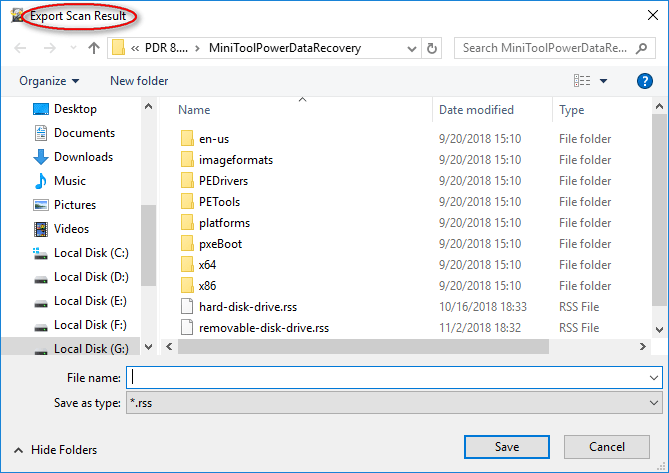Click the imageformats folder icon
This screenshot has width=669, height=473.
coord(187,160)
